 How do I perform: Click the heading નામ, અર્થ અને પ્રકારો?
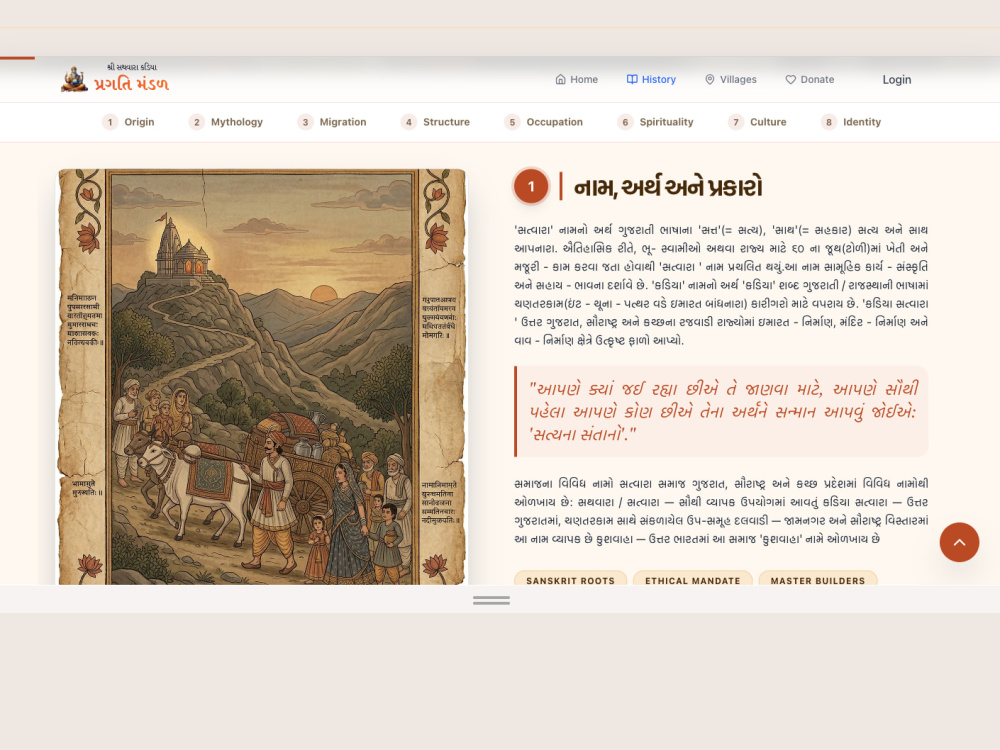(x=668, y=188)
